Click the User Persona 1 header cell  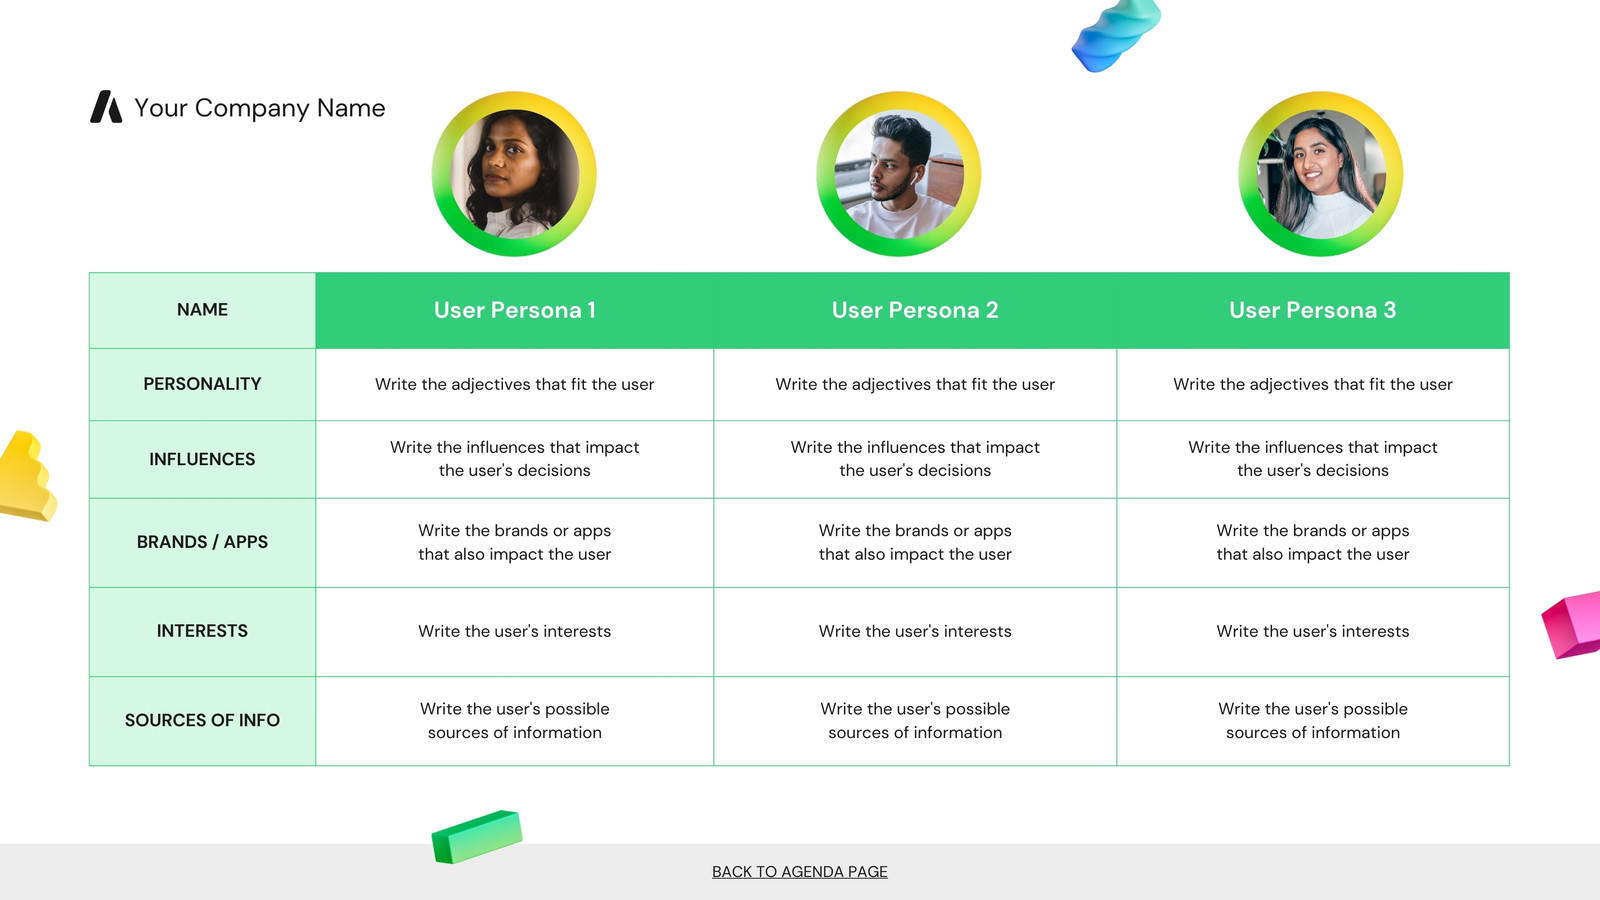pos(515,310)
